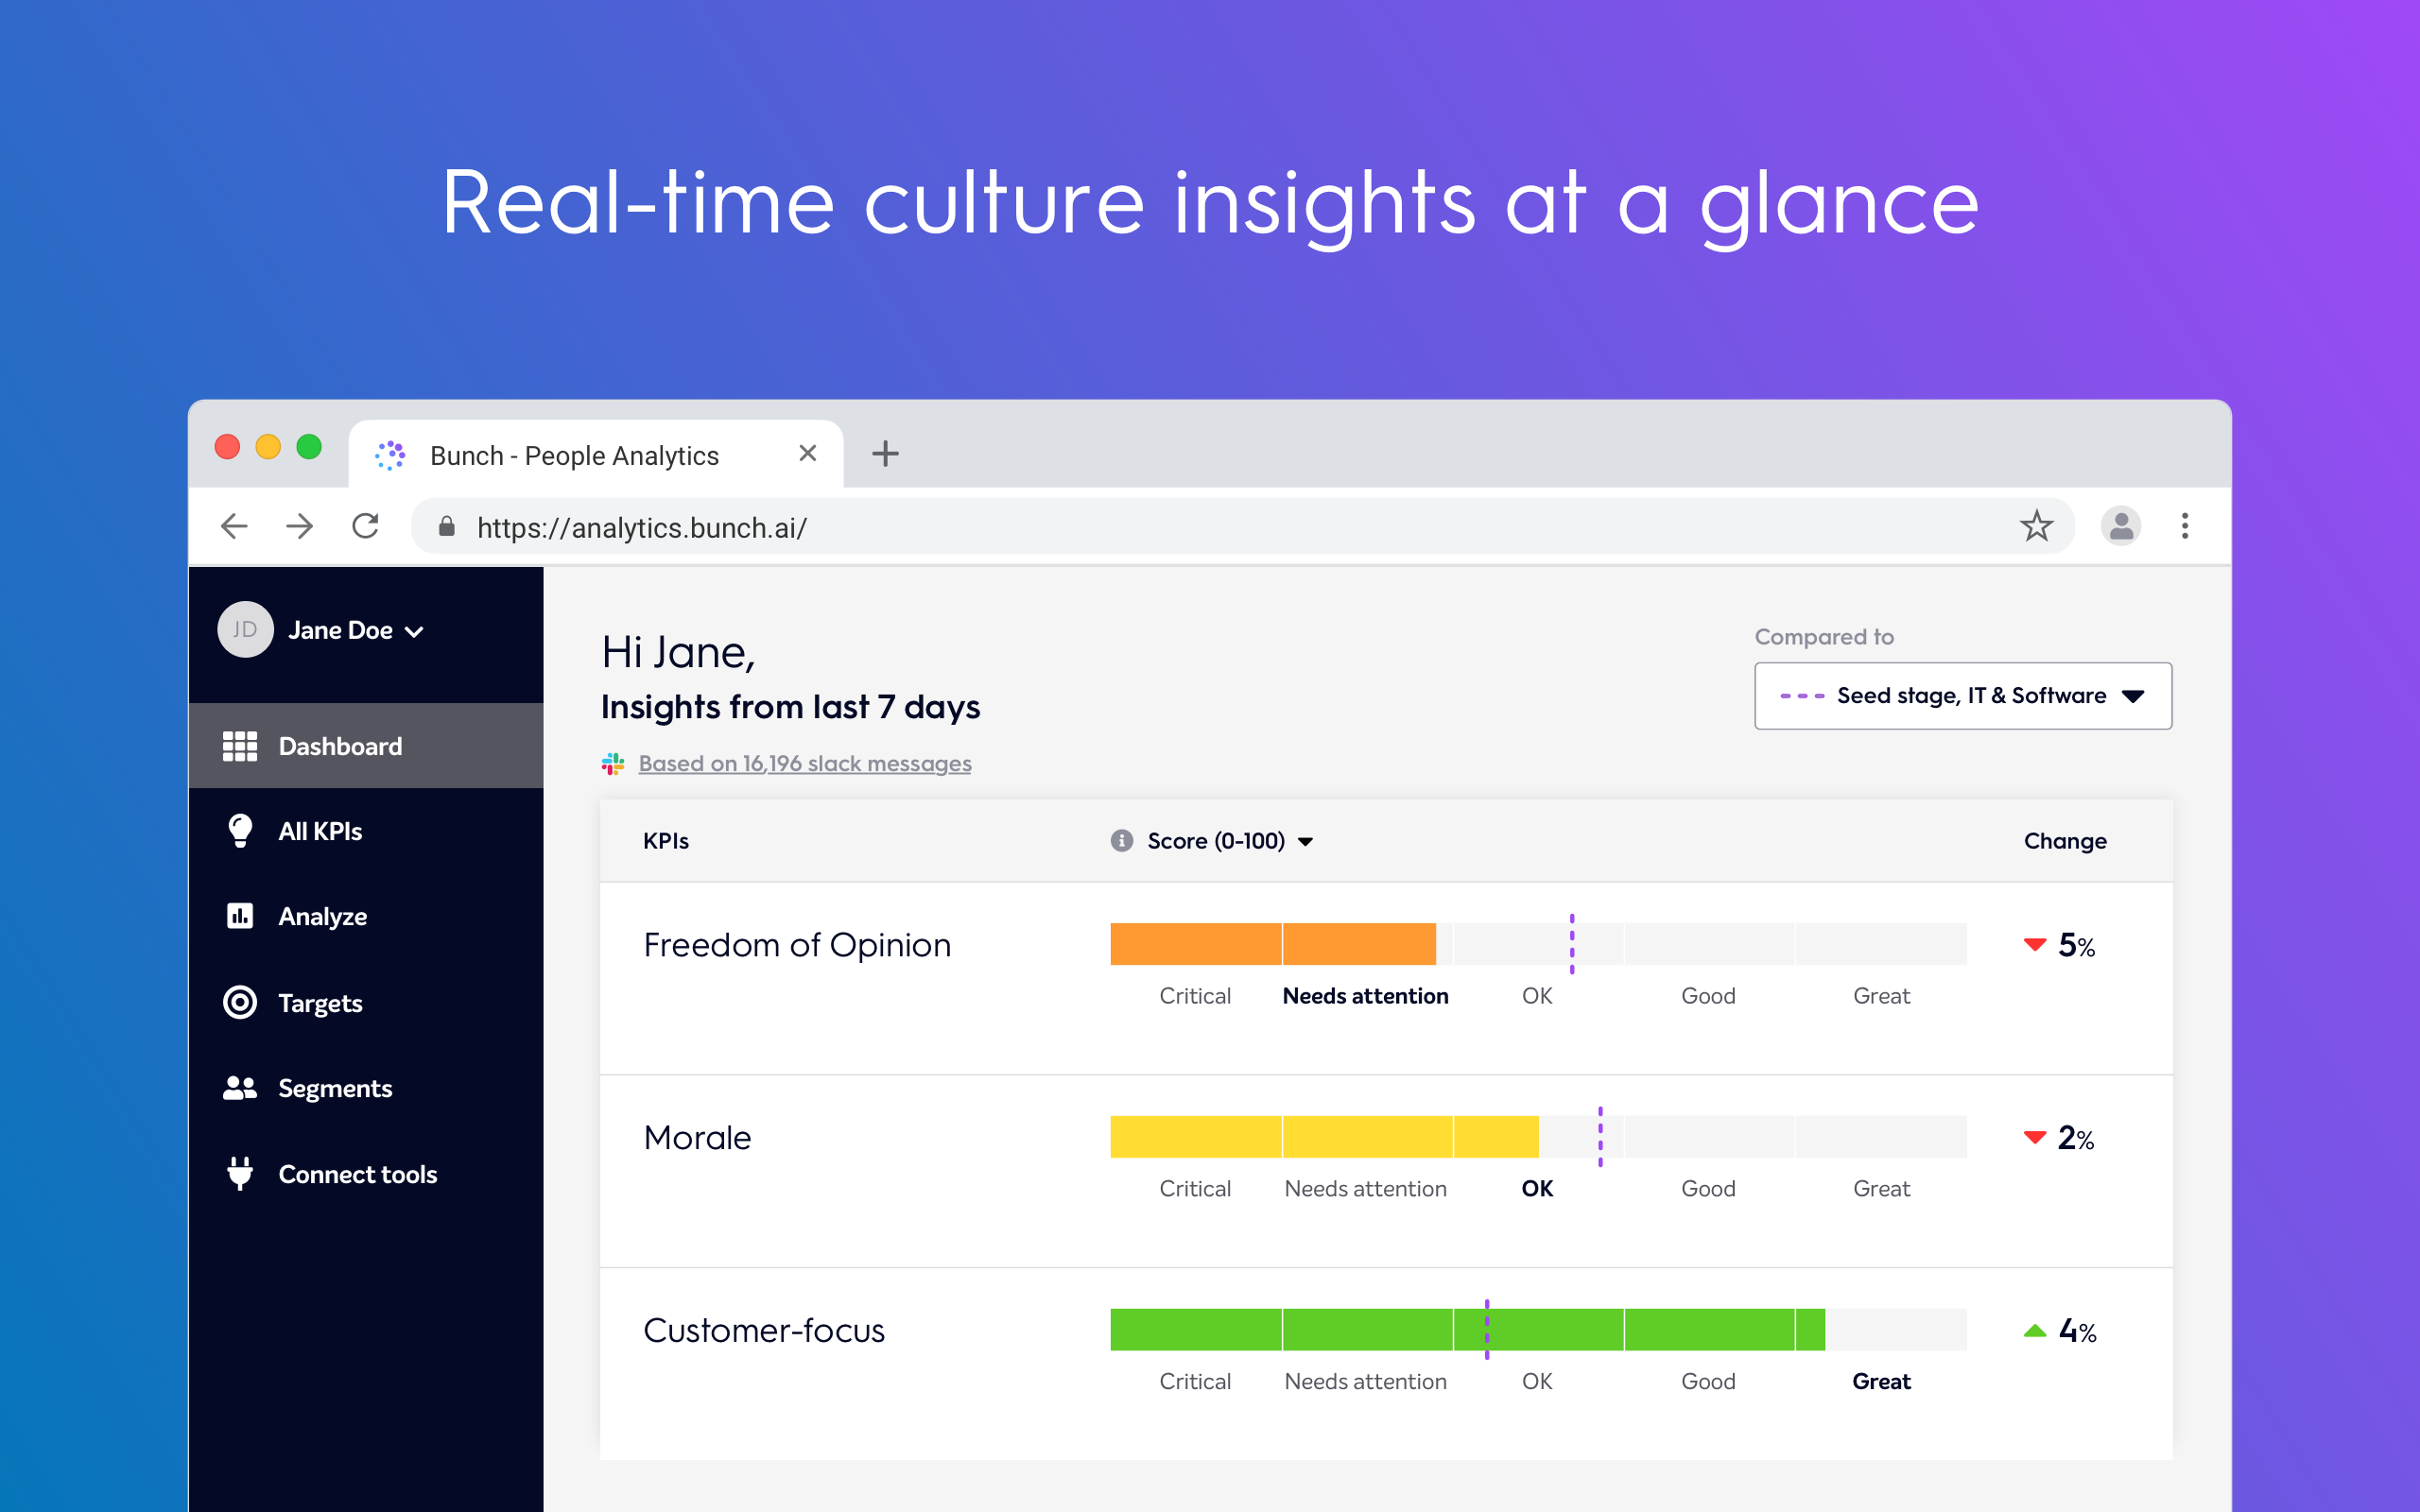2420x1512 pixels.
Task: Click the site lock icon
Action: pos(447,527)
